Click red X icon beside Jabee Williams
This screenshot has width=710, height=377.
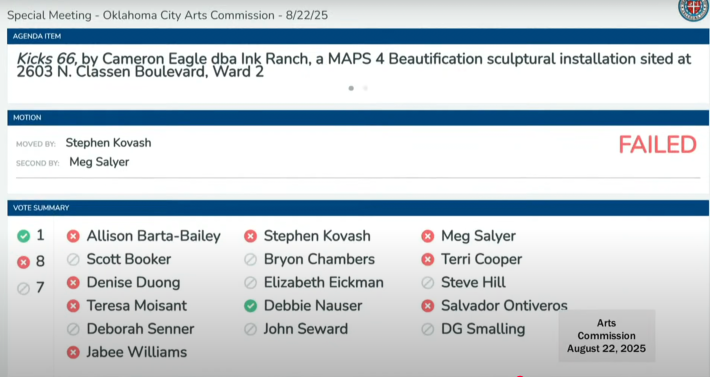[x=73, y=352]
